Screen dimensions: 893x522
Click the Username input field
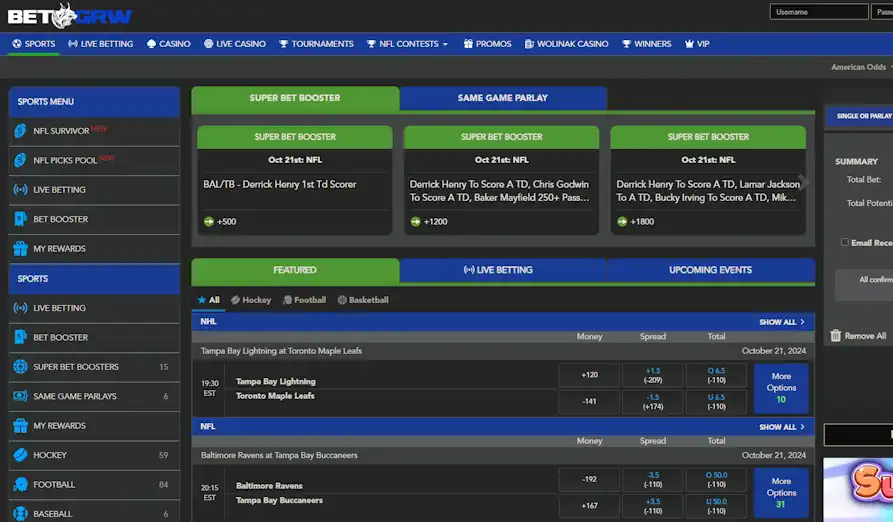819,12
